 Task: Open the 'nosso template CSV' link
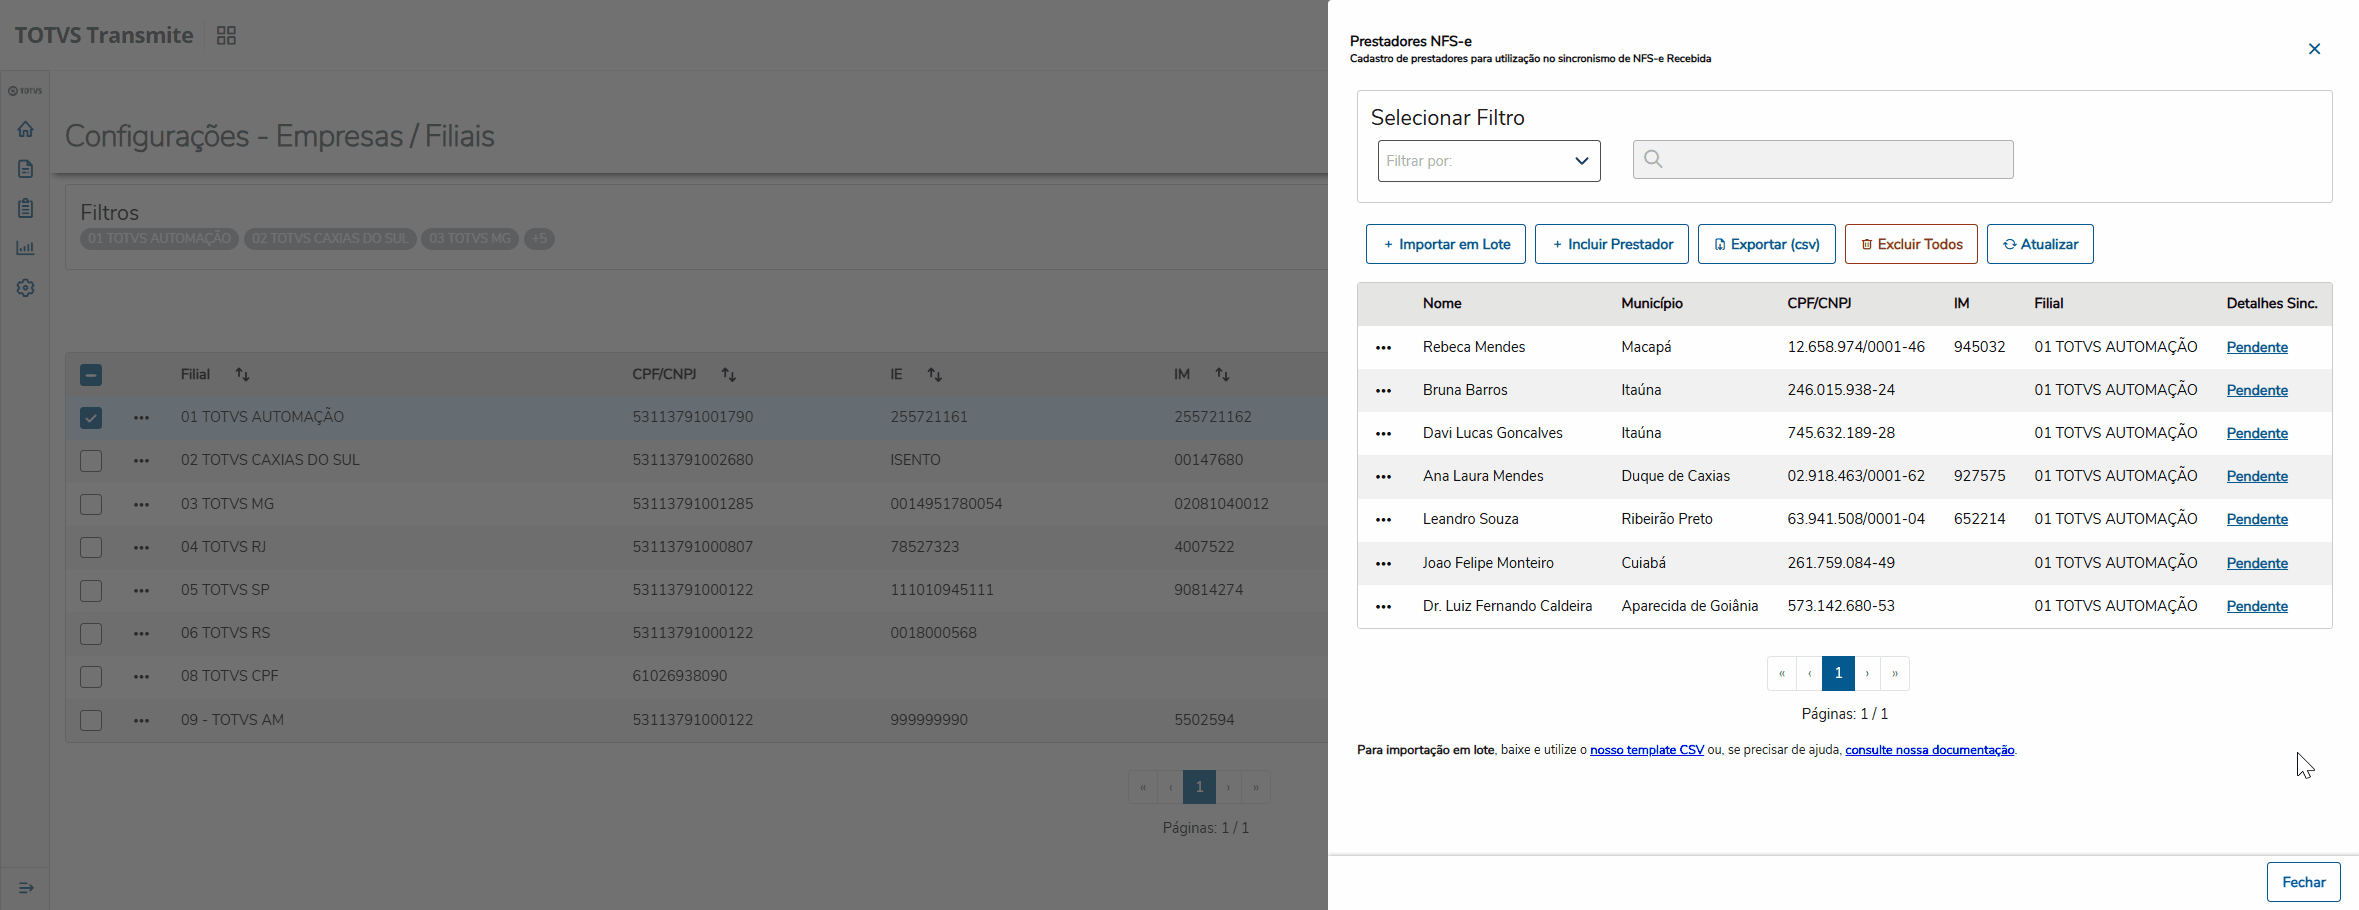1646,750
